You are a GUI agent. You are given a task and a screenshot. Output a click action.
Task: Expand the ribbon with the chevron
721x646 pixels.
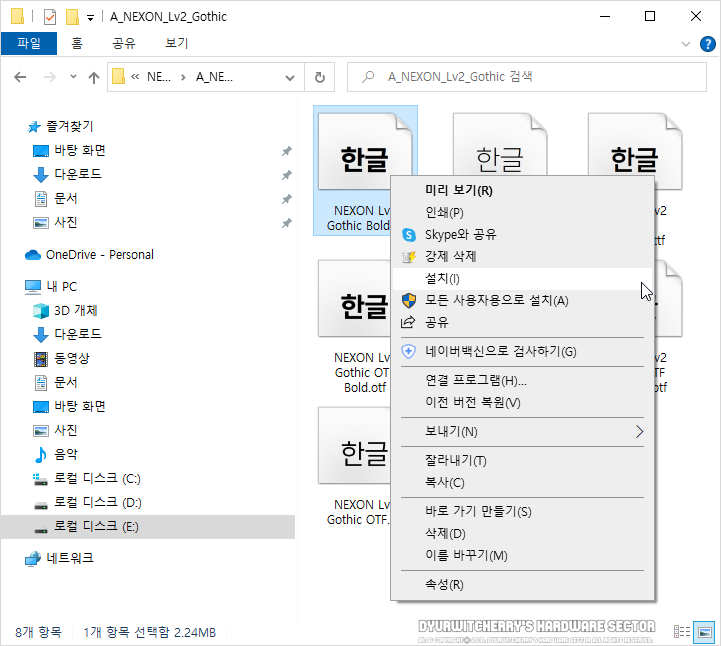pyautogui.click(x=686, y=44)
